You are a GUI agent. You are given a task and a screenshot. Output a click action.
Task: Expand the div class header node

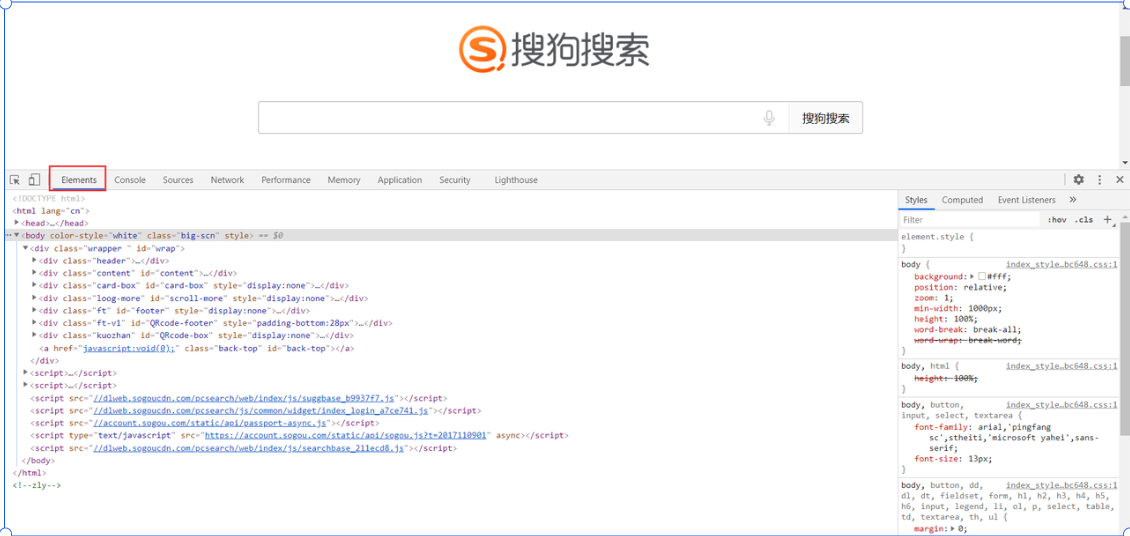(35, 260)
